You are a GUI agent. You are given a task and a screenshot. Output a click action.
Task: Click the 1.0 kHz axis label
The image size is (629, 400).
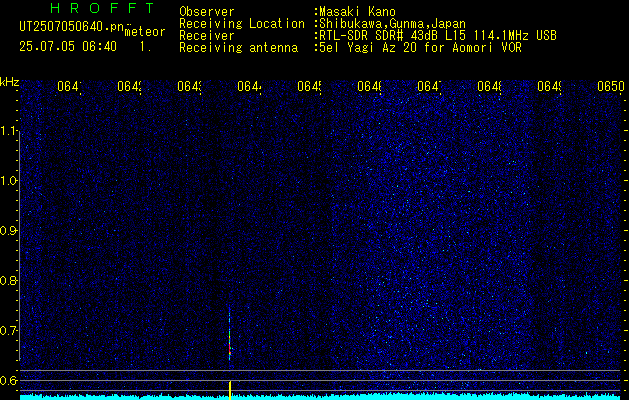pyautogui.click(x=8, y=181)
